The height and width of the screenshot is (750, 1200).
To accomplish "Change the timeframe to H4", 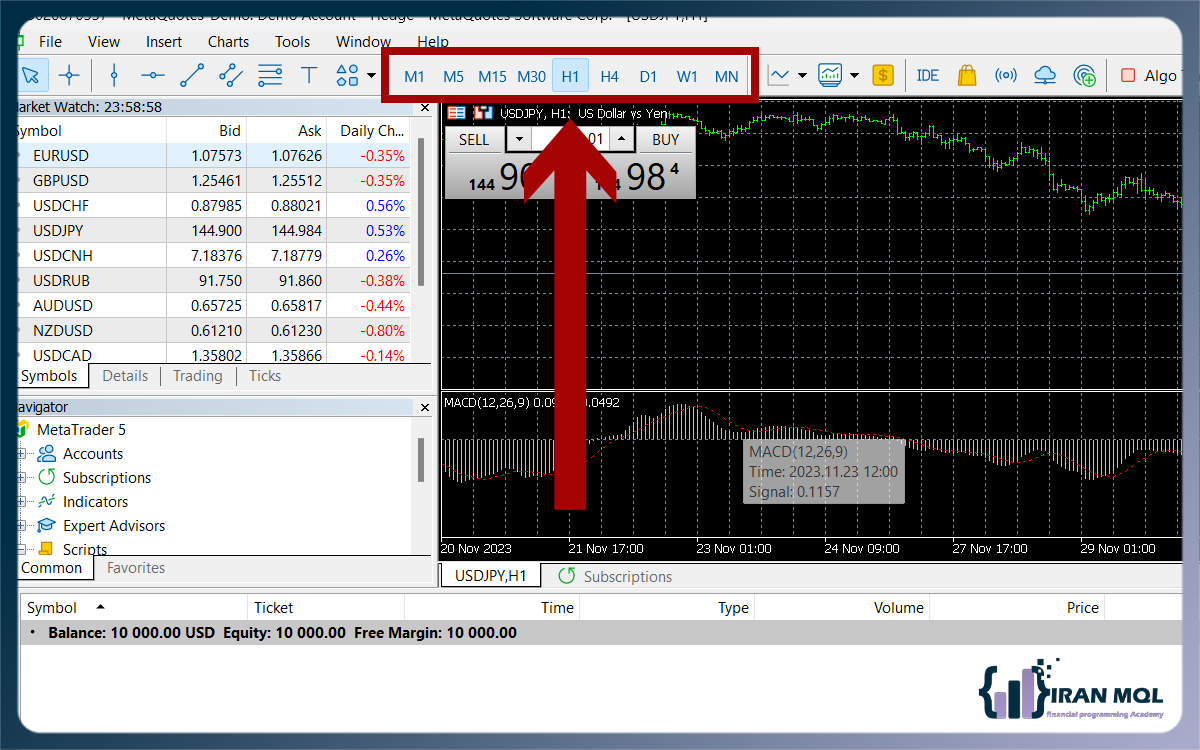I will point(610,76).
